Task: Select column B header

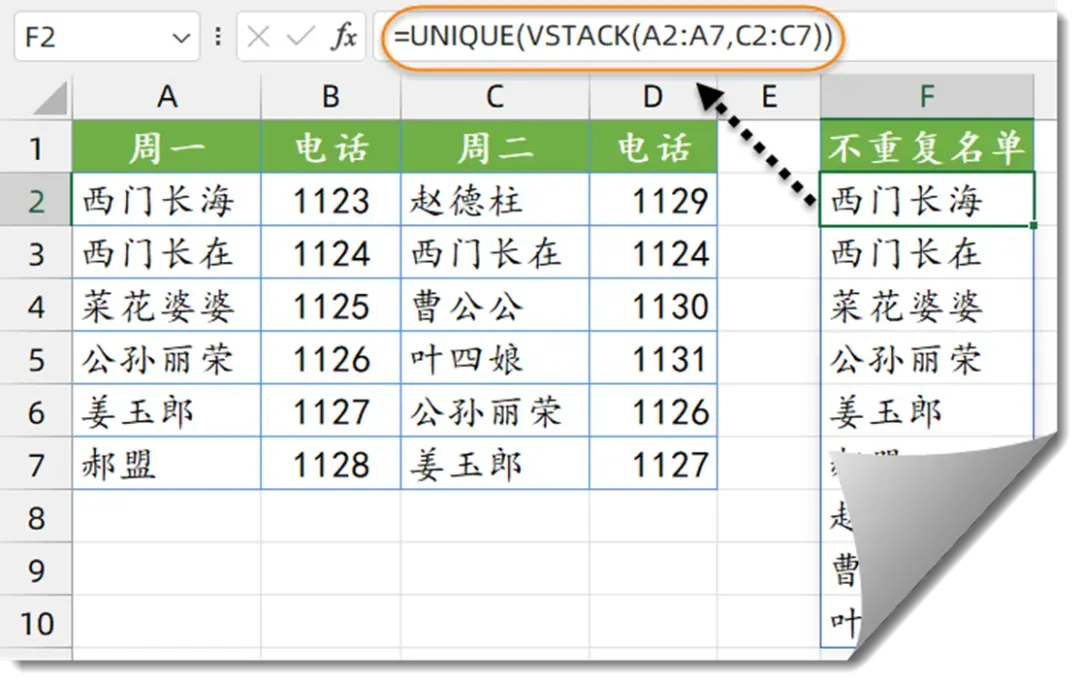Action: (331, 97)
